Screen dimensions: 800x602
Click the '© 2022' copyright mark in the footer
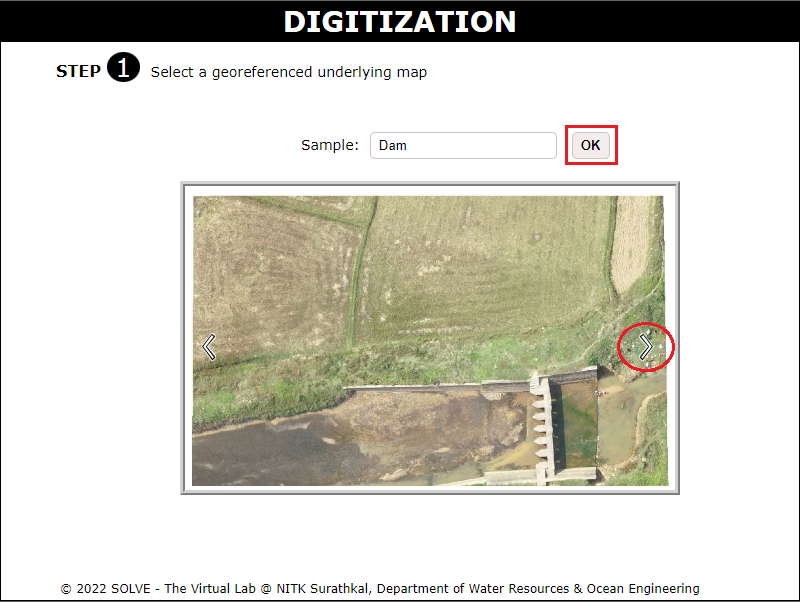click(82, 588)
